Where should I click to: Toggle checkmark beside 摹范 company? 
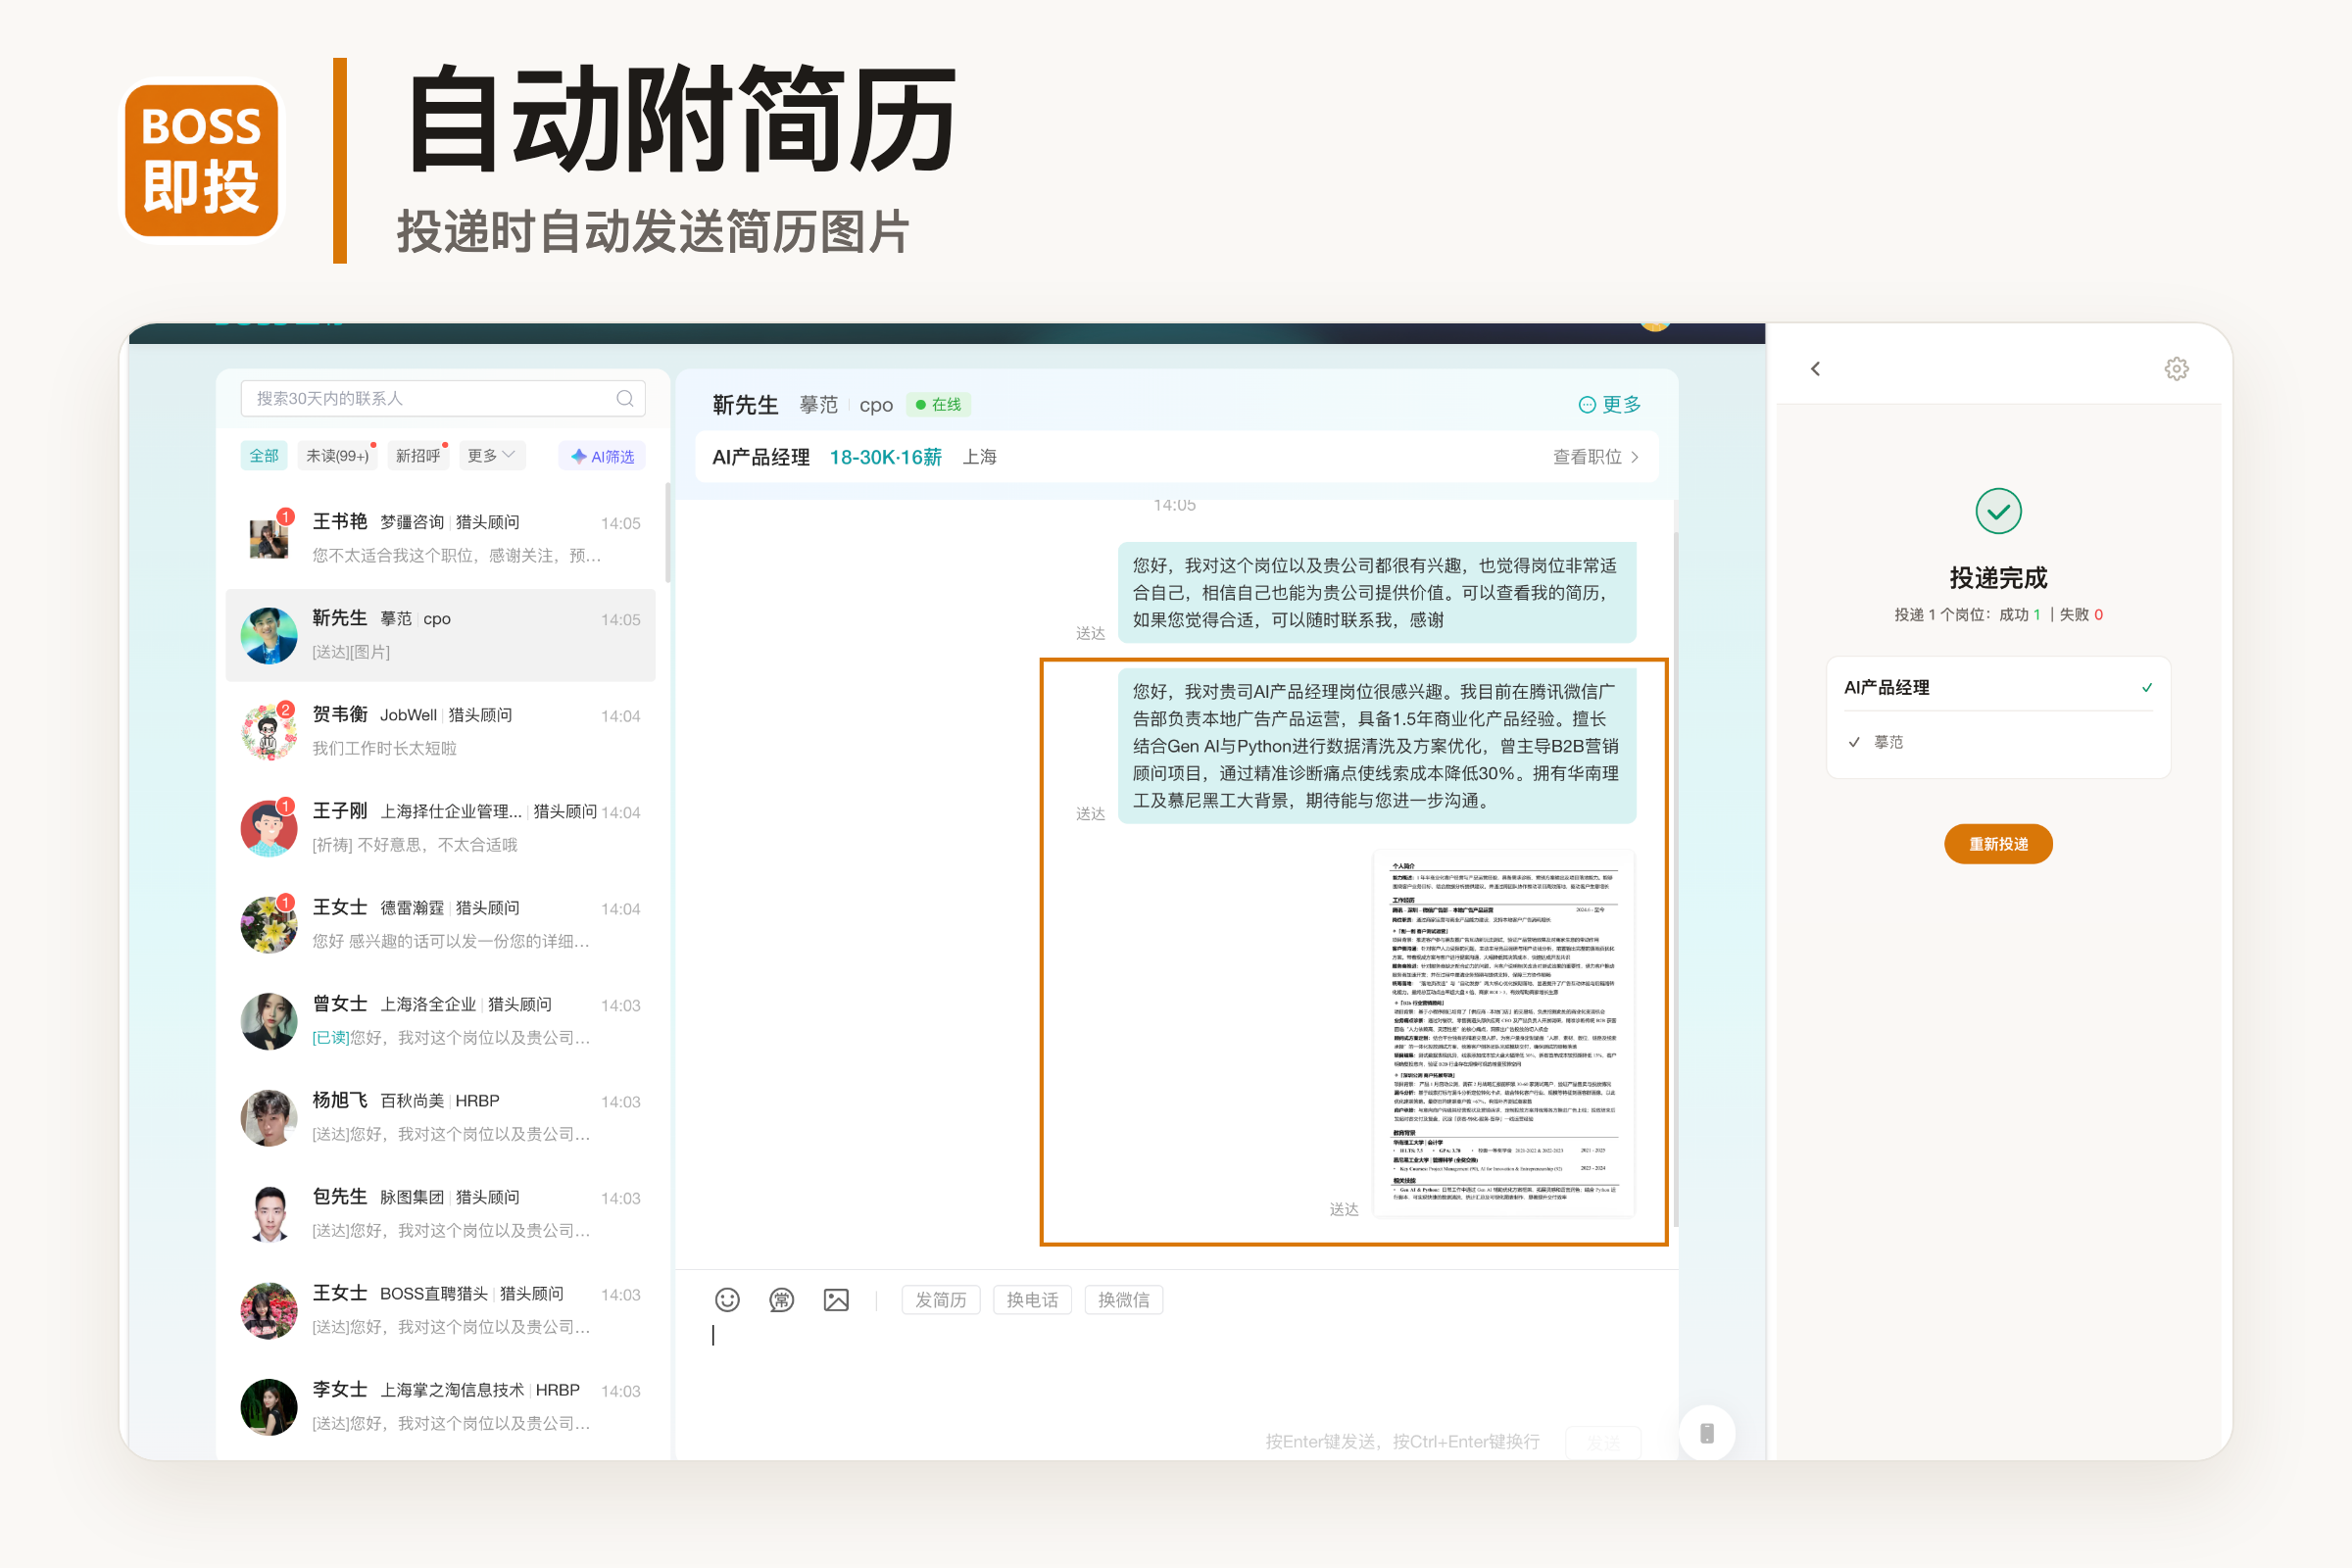[1854, 742]
